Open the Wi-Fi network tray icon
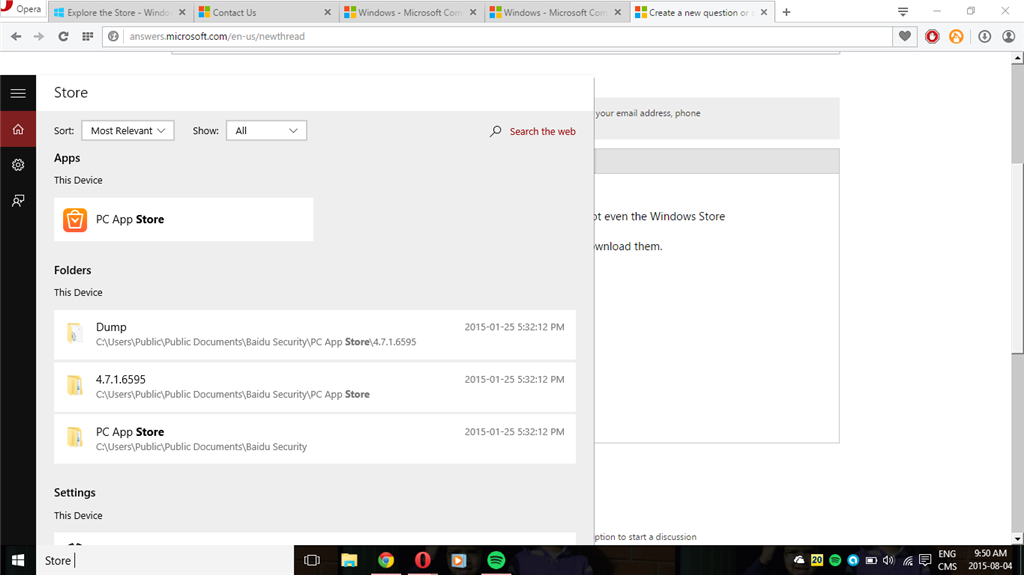The image size is (1024, 575). coord(908,560)
